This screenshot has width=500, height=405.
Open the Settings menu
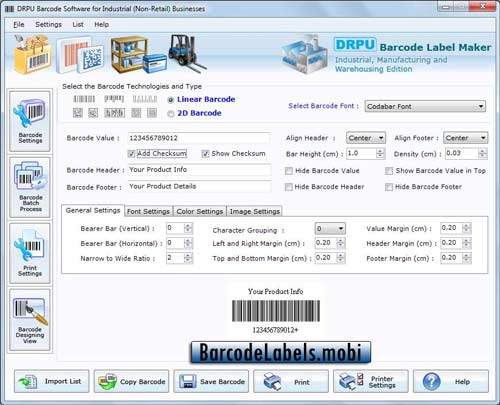(48, 24)
